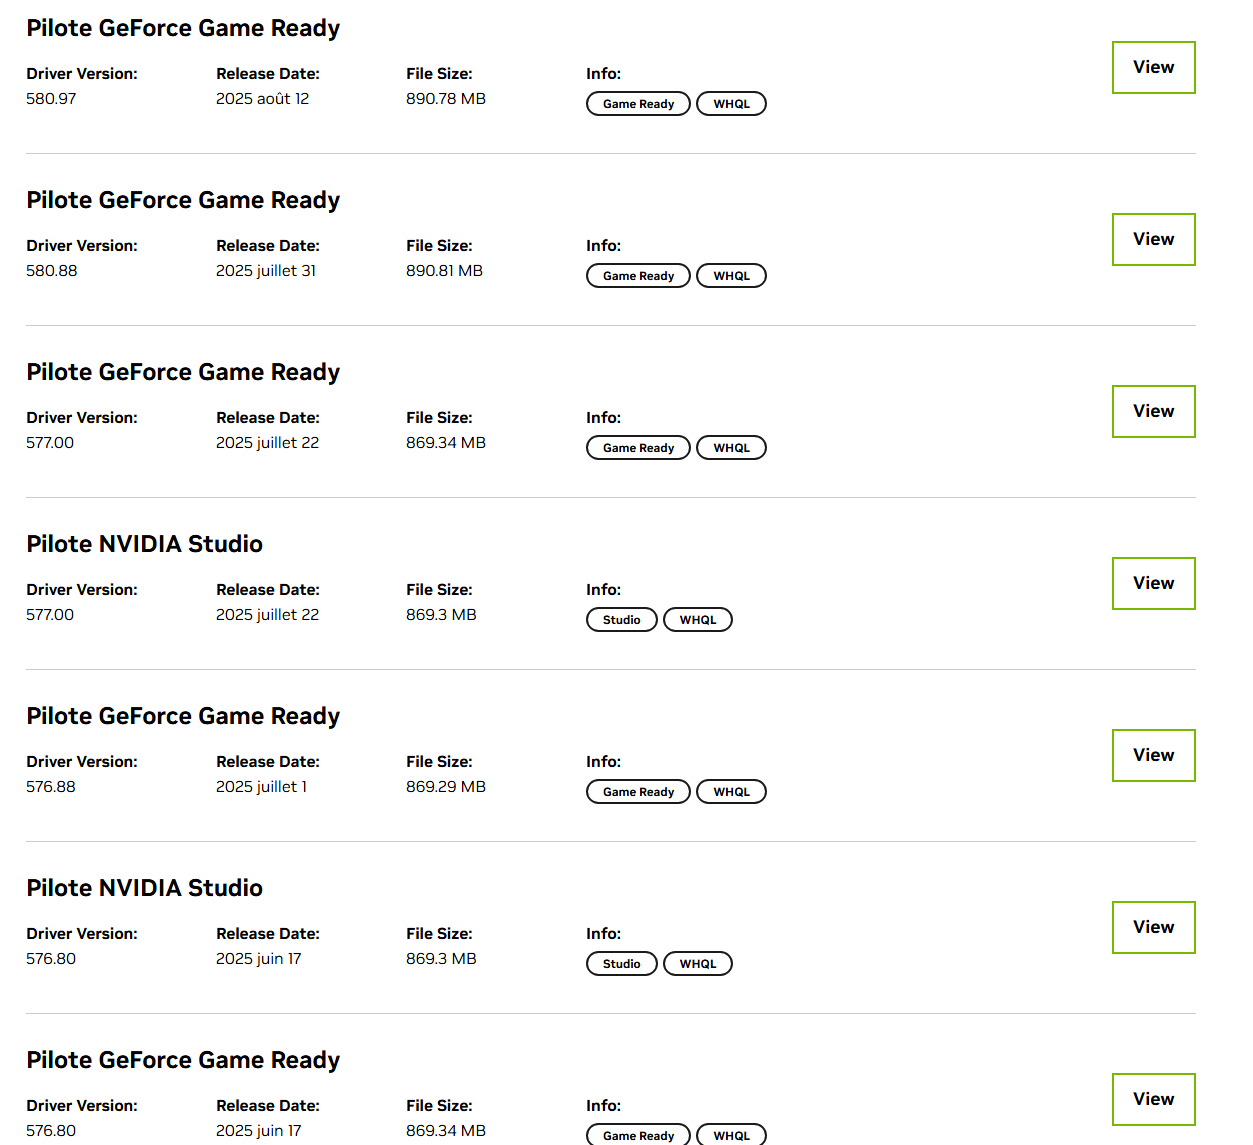The width and height of the screenshot is (1253, 1145).
Task: Click WHQL badge on driver 580.88
Action: click(x=731, y=276)
